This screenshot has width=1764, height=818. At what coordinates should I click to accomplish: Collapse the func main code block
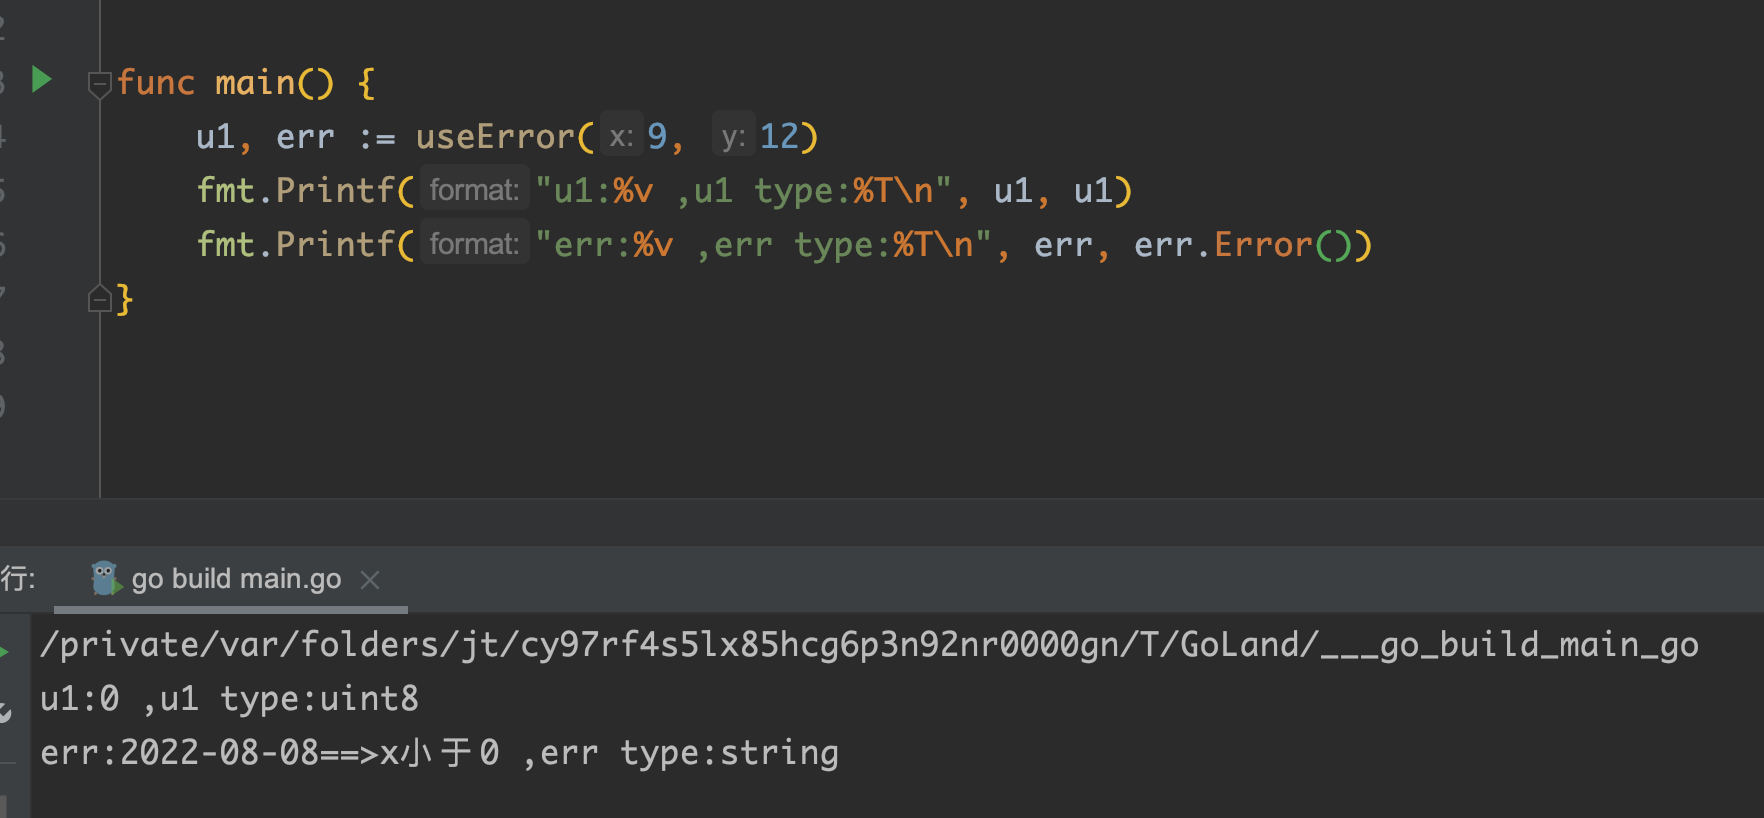(x=99, y=84)
